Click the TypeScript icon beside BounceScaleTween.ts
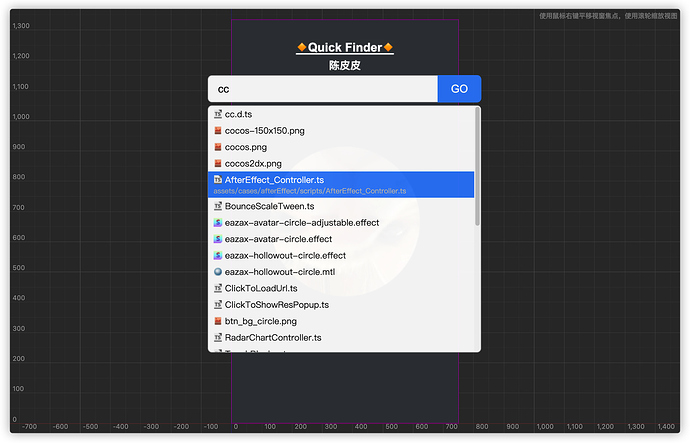 point(218,206)
